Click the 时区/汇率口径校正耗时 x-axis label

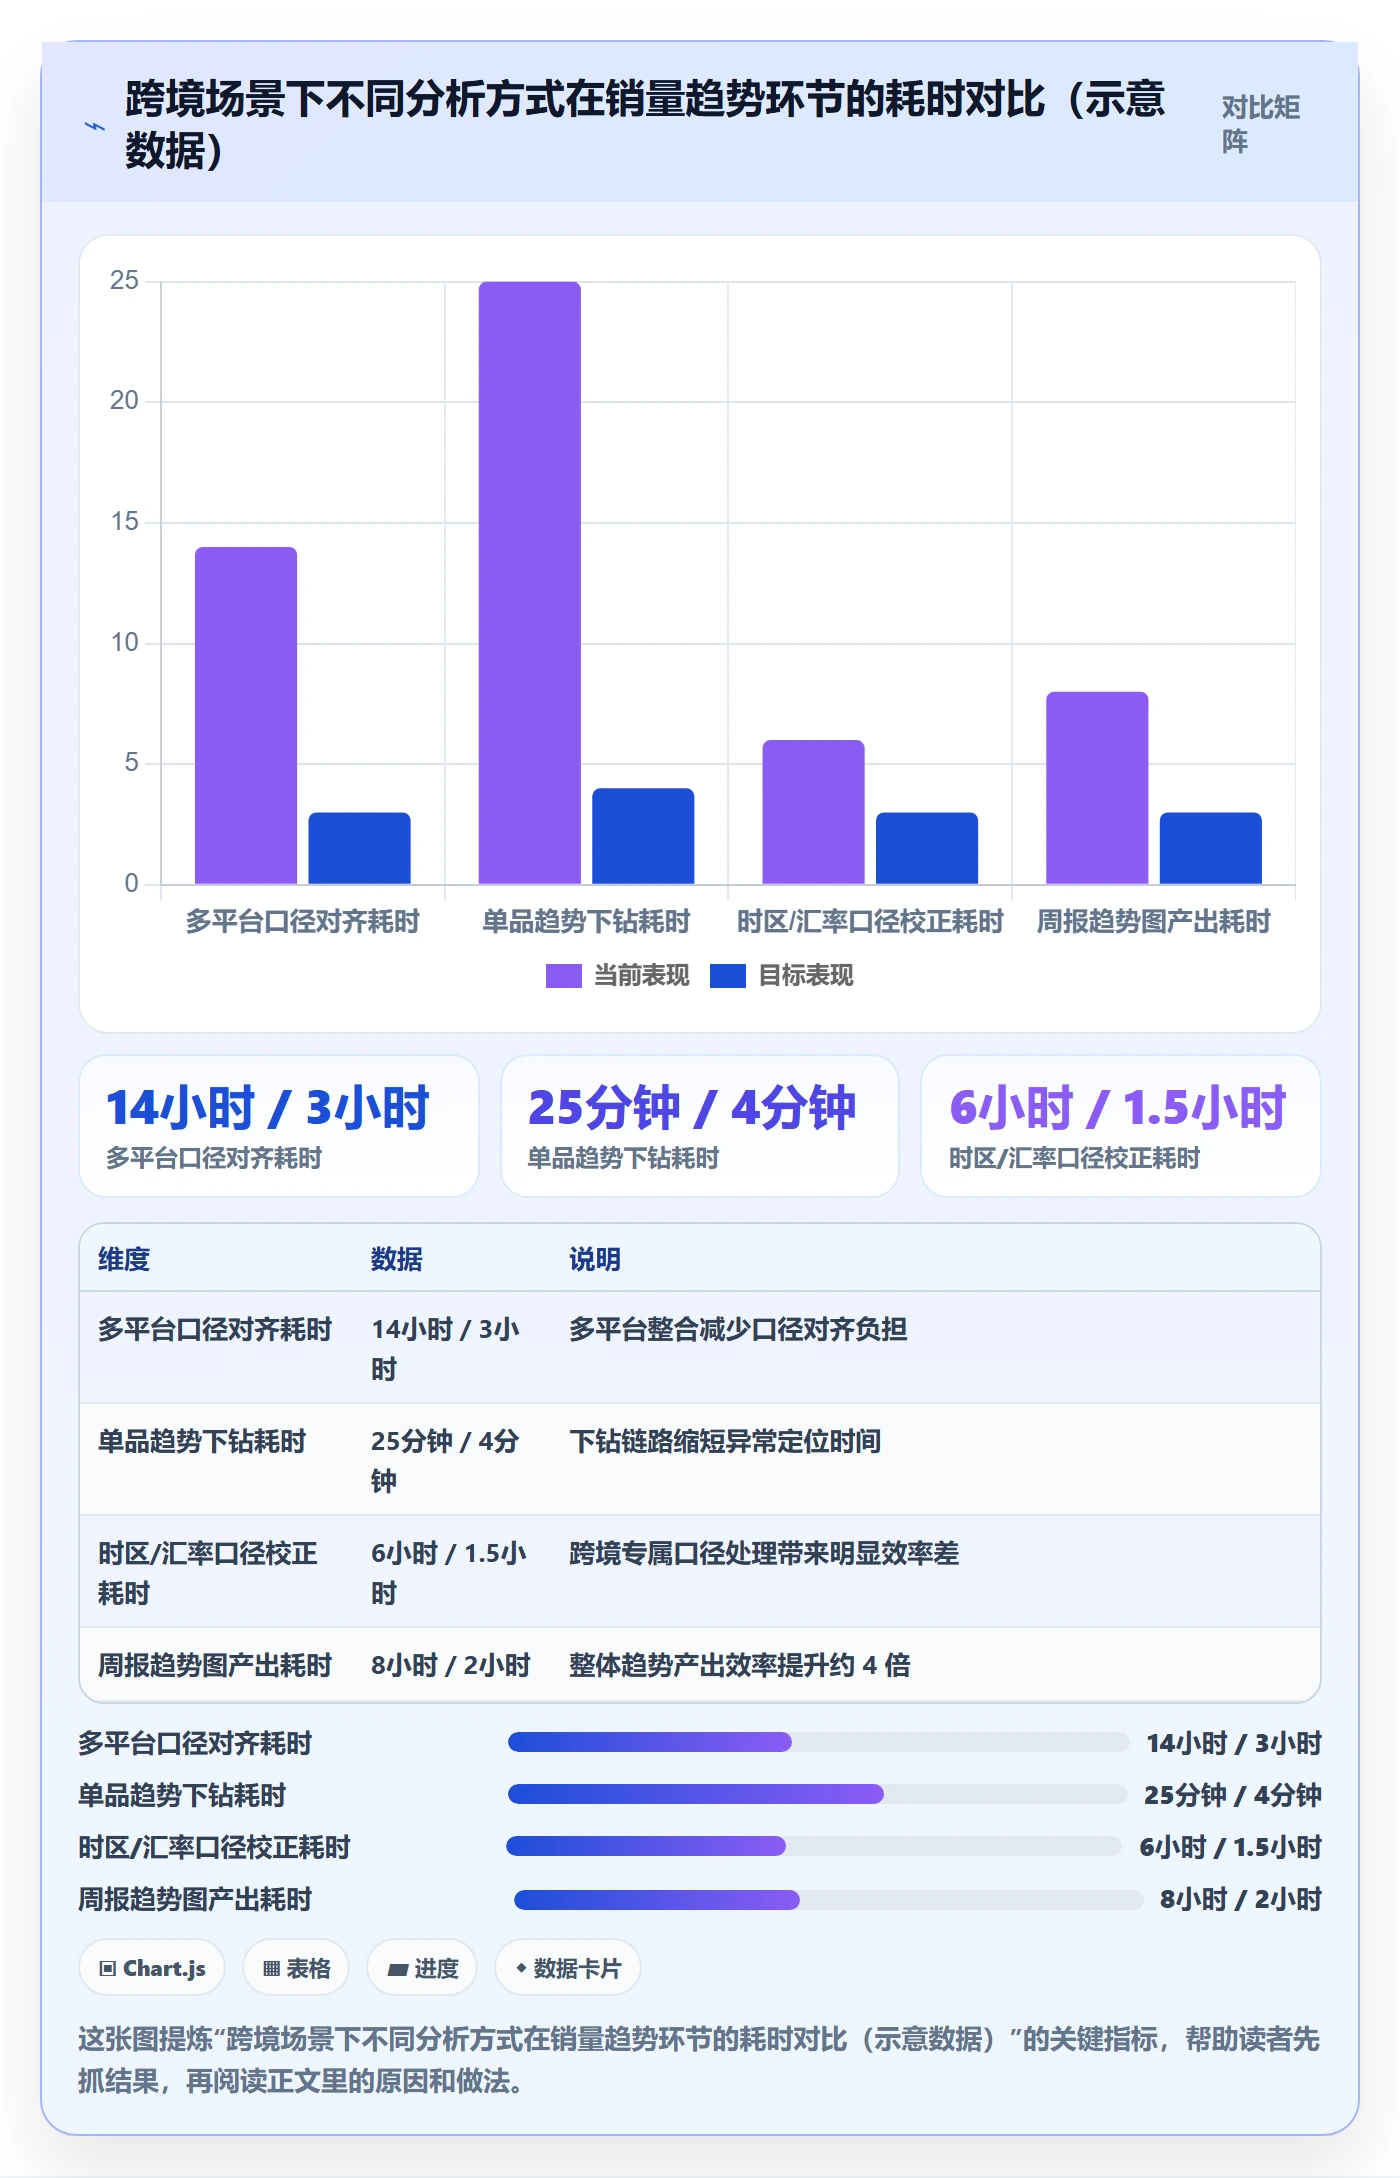869,921
